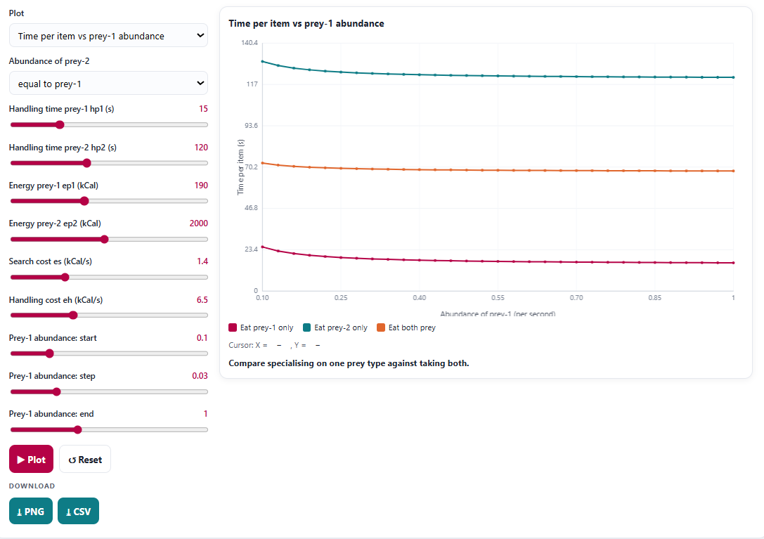Click the Prey-1 abundance end slider handle
The width and height of the screenshot is (764, 539).
pos(77,430)
